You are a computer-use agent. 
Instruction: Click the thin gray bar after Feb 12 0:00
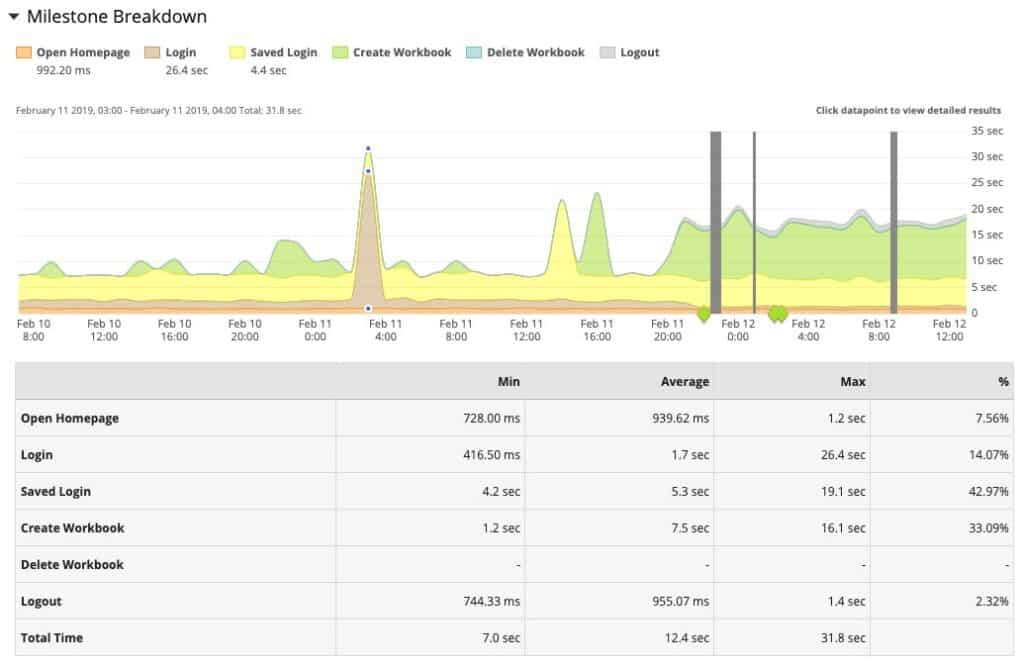click(x=754, y=222)
